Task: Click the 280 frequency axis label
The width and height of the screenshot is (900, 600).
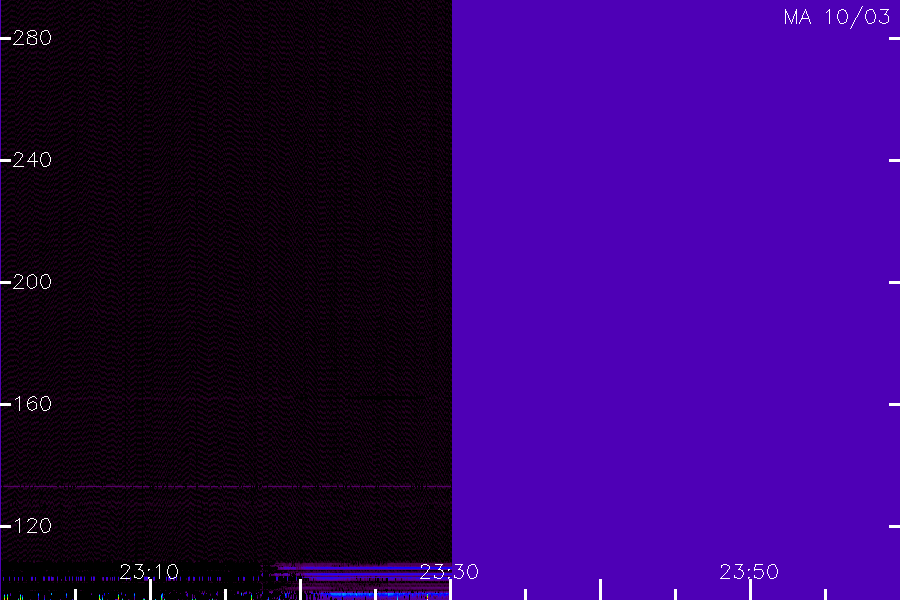Action: [x=32, y=38]
